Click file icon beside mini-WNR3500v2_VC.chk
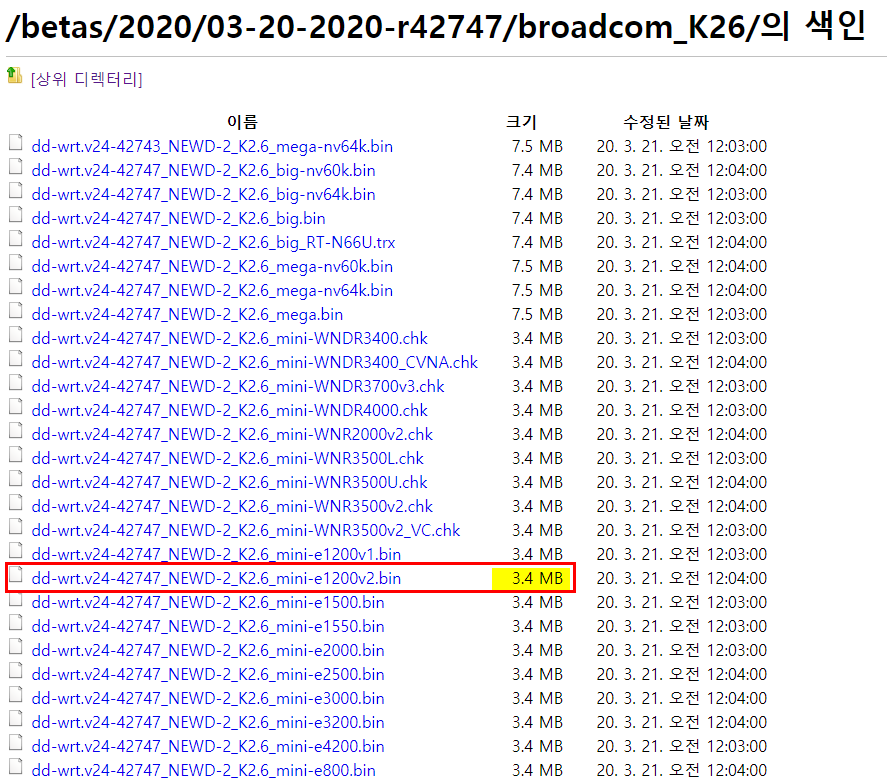Screen dimensions: 887x780 coord(16,527)
